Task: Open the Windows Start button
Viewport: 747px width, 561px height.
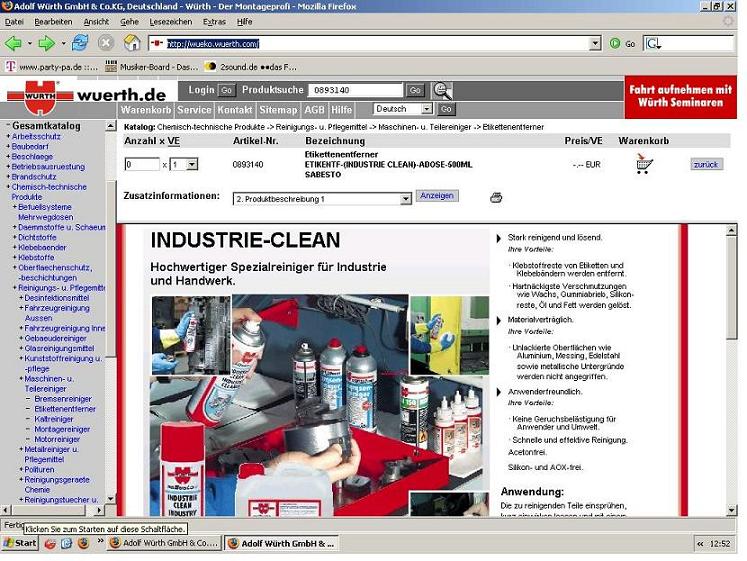Action: pyautogui.click(x=20, y=543)
